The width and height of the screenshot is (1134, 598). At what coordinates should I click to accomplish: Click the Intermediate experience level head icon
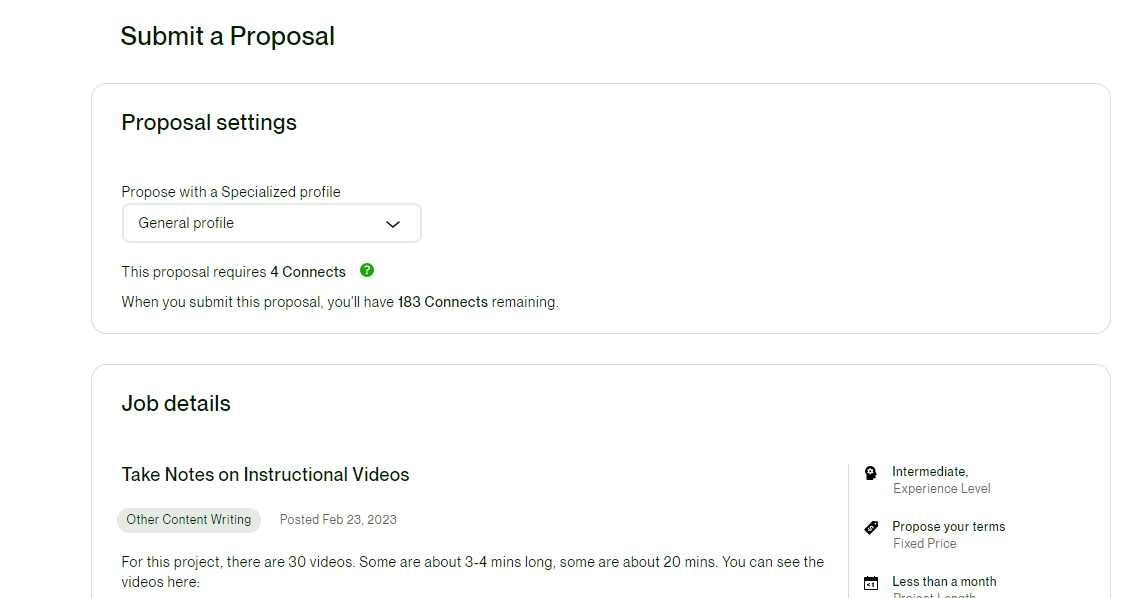coord(871,473)
